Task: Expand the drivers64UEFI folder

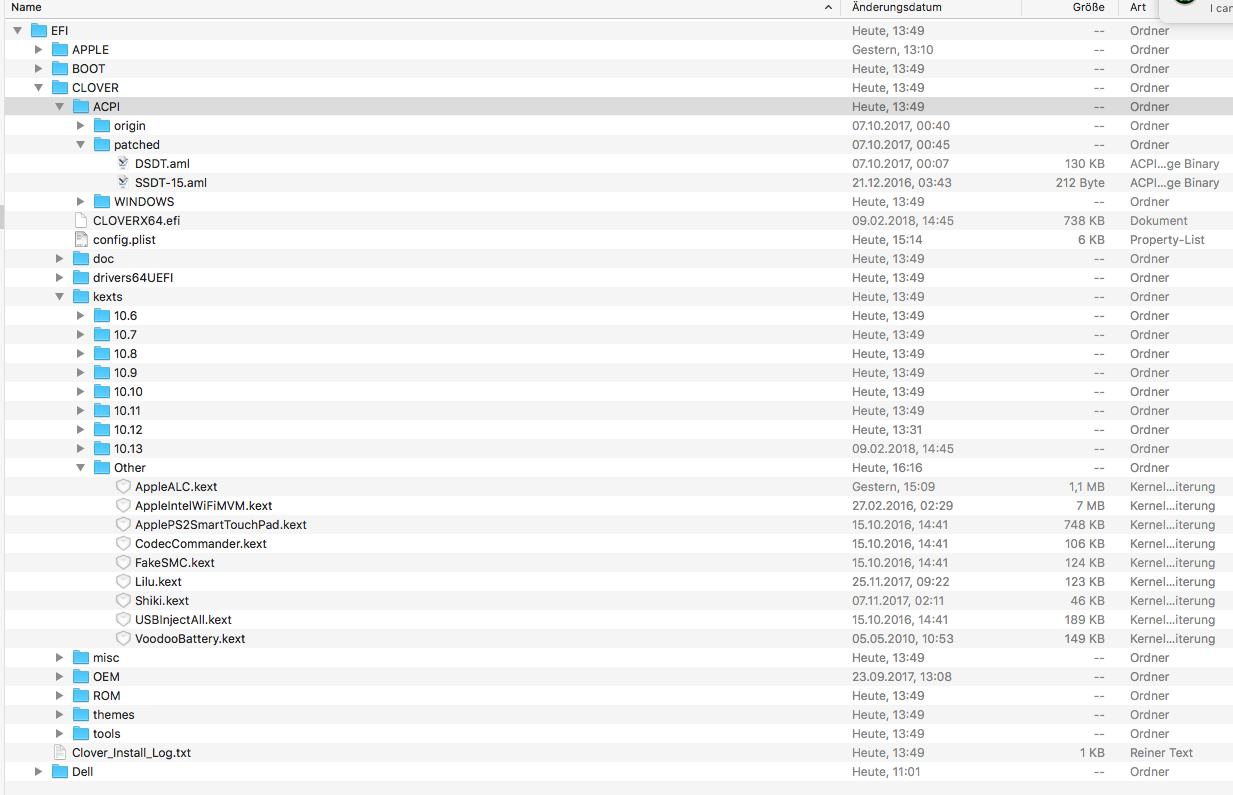Action: tap(60, 278)
